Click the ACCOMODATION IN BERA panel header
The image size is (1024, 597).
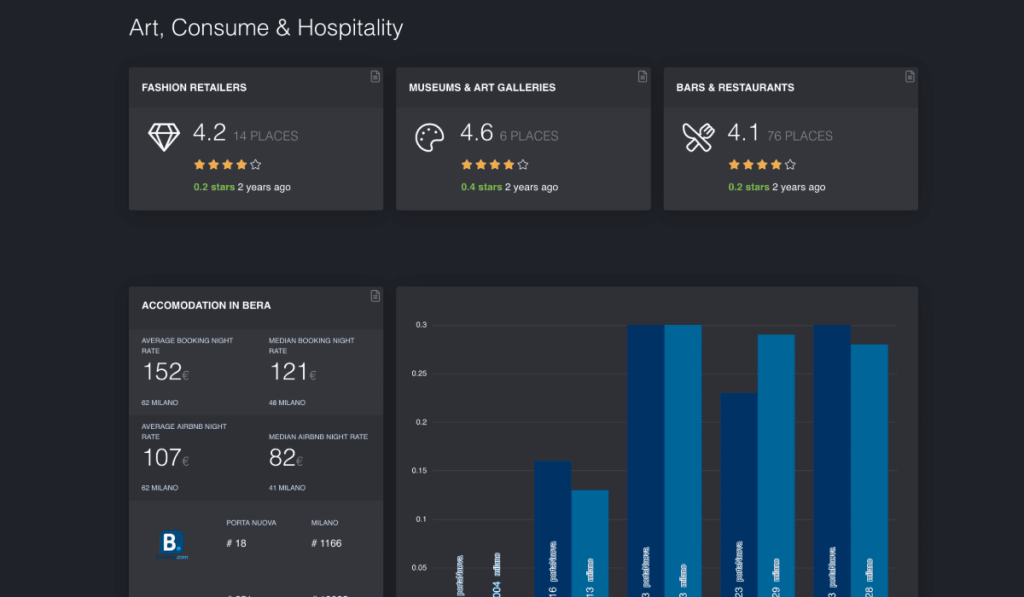(206, 305)
